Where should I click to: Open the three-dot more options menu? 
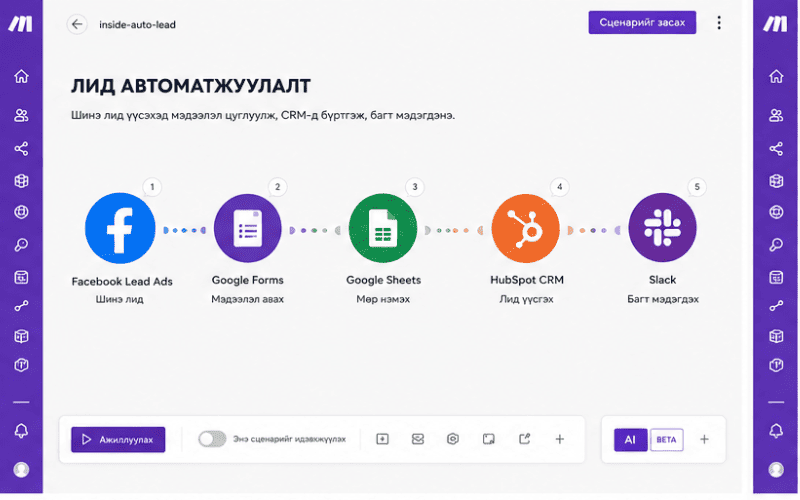(x=719, y=22)
